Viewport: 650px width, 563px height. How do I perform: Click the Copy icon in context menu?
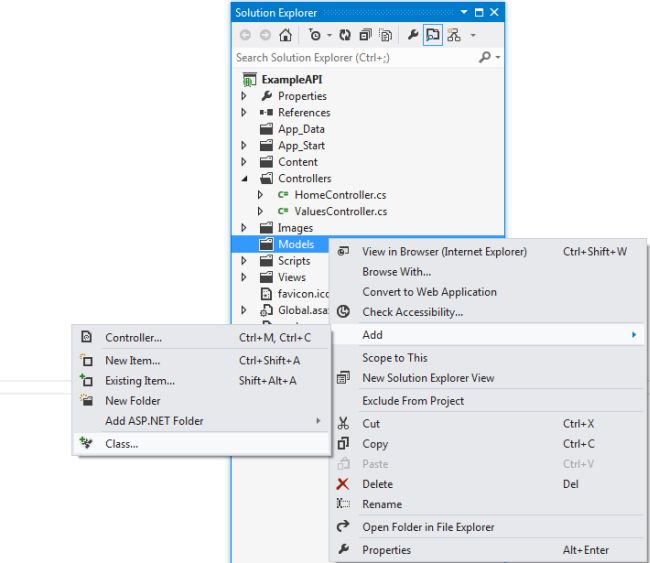343,443
